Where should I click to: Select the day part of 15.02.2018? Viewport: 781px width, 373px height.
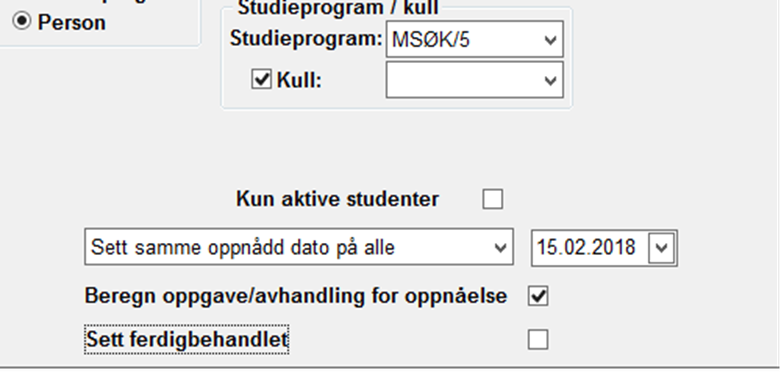pos(545,248)
